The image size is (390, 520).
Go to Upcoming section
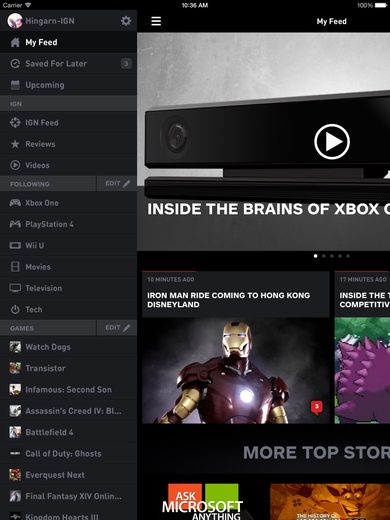pos(68,85)
